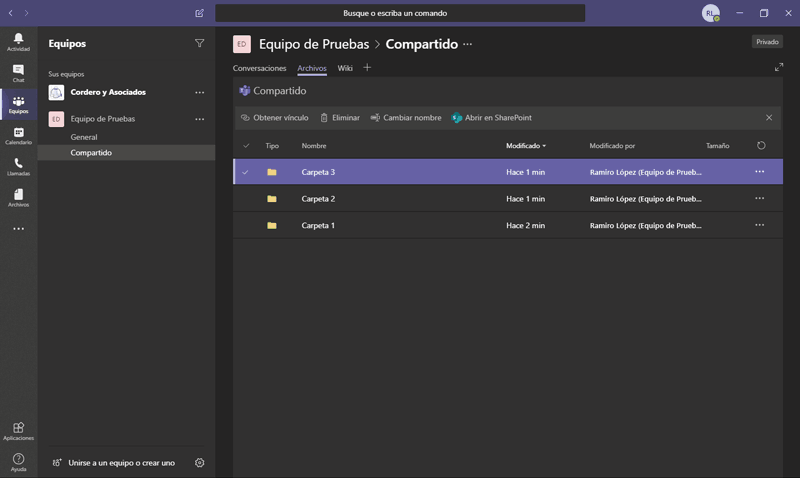Open channel options ellipsis next to Compartido

click(x=467, y=44)
